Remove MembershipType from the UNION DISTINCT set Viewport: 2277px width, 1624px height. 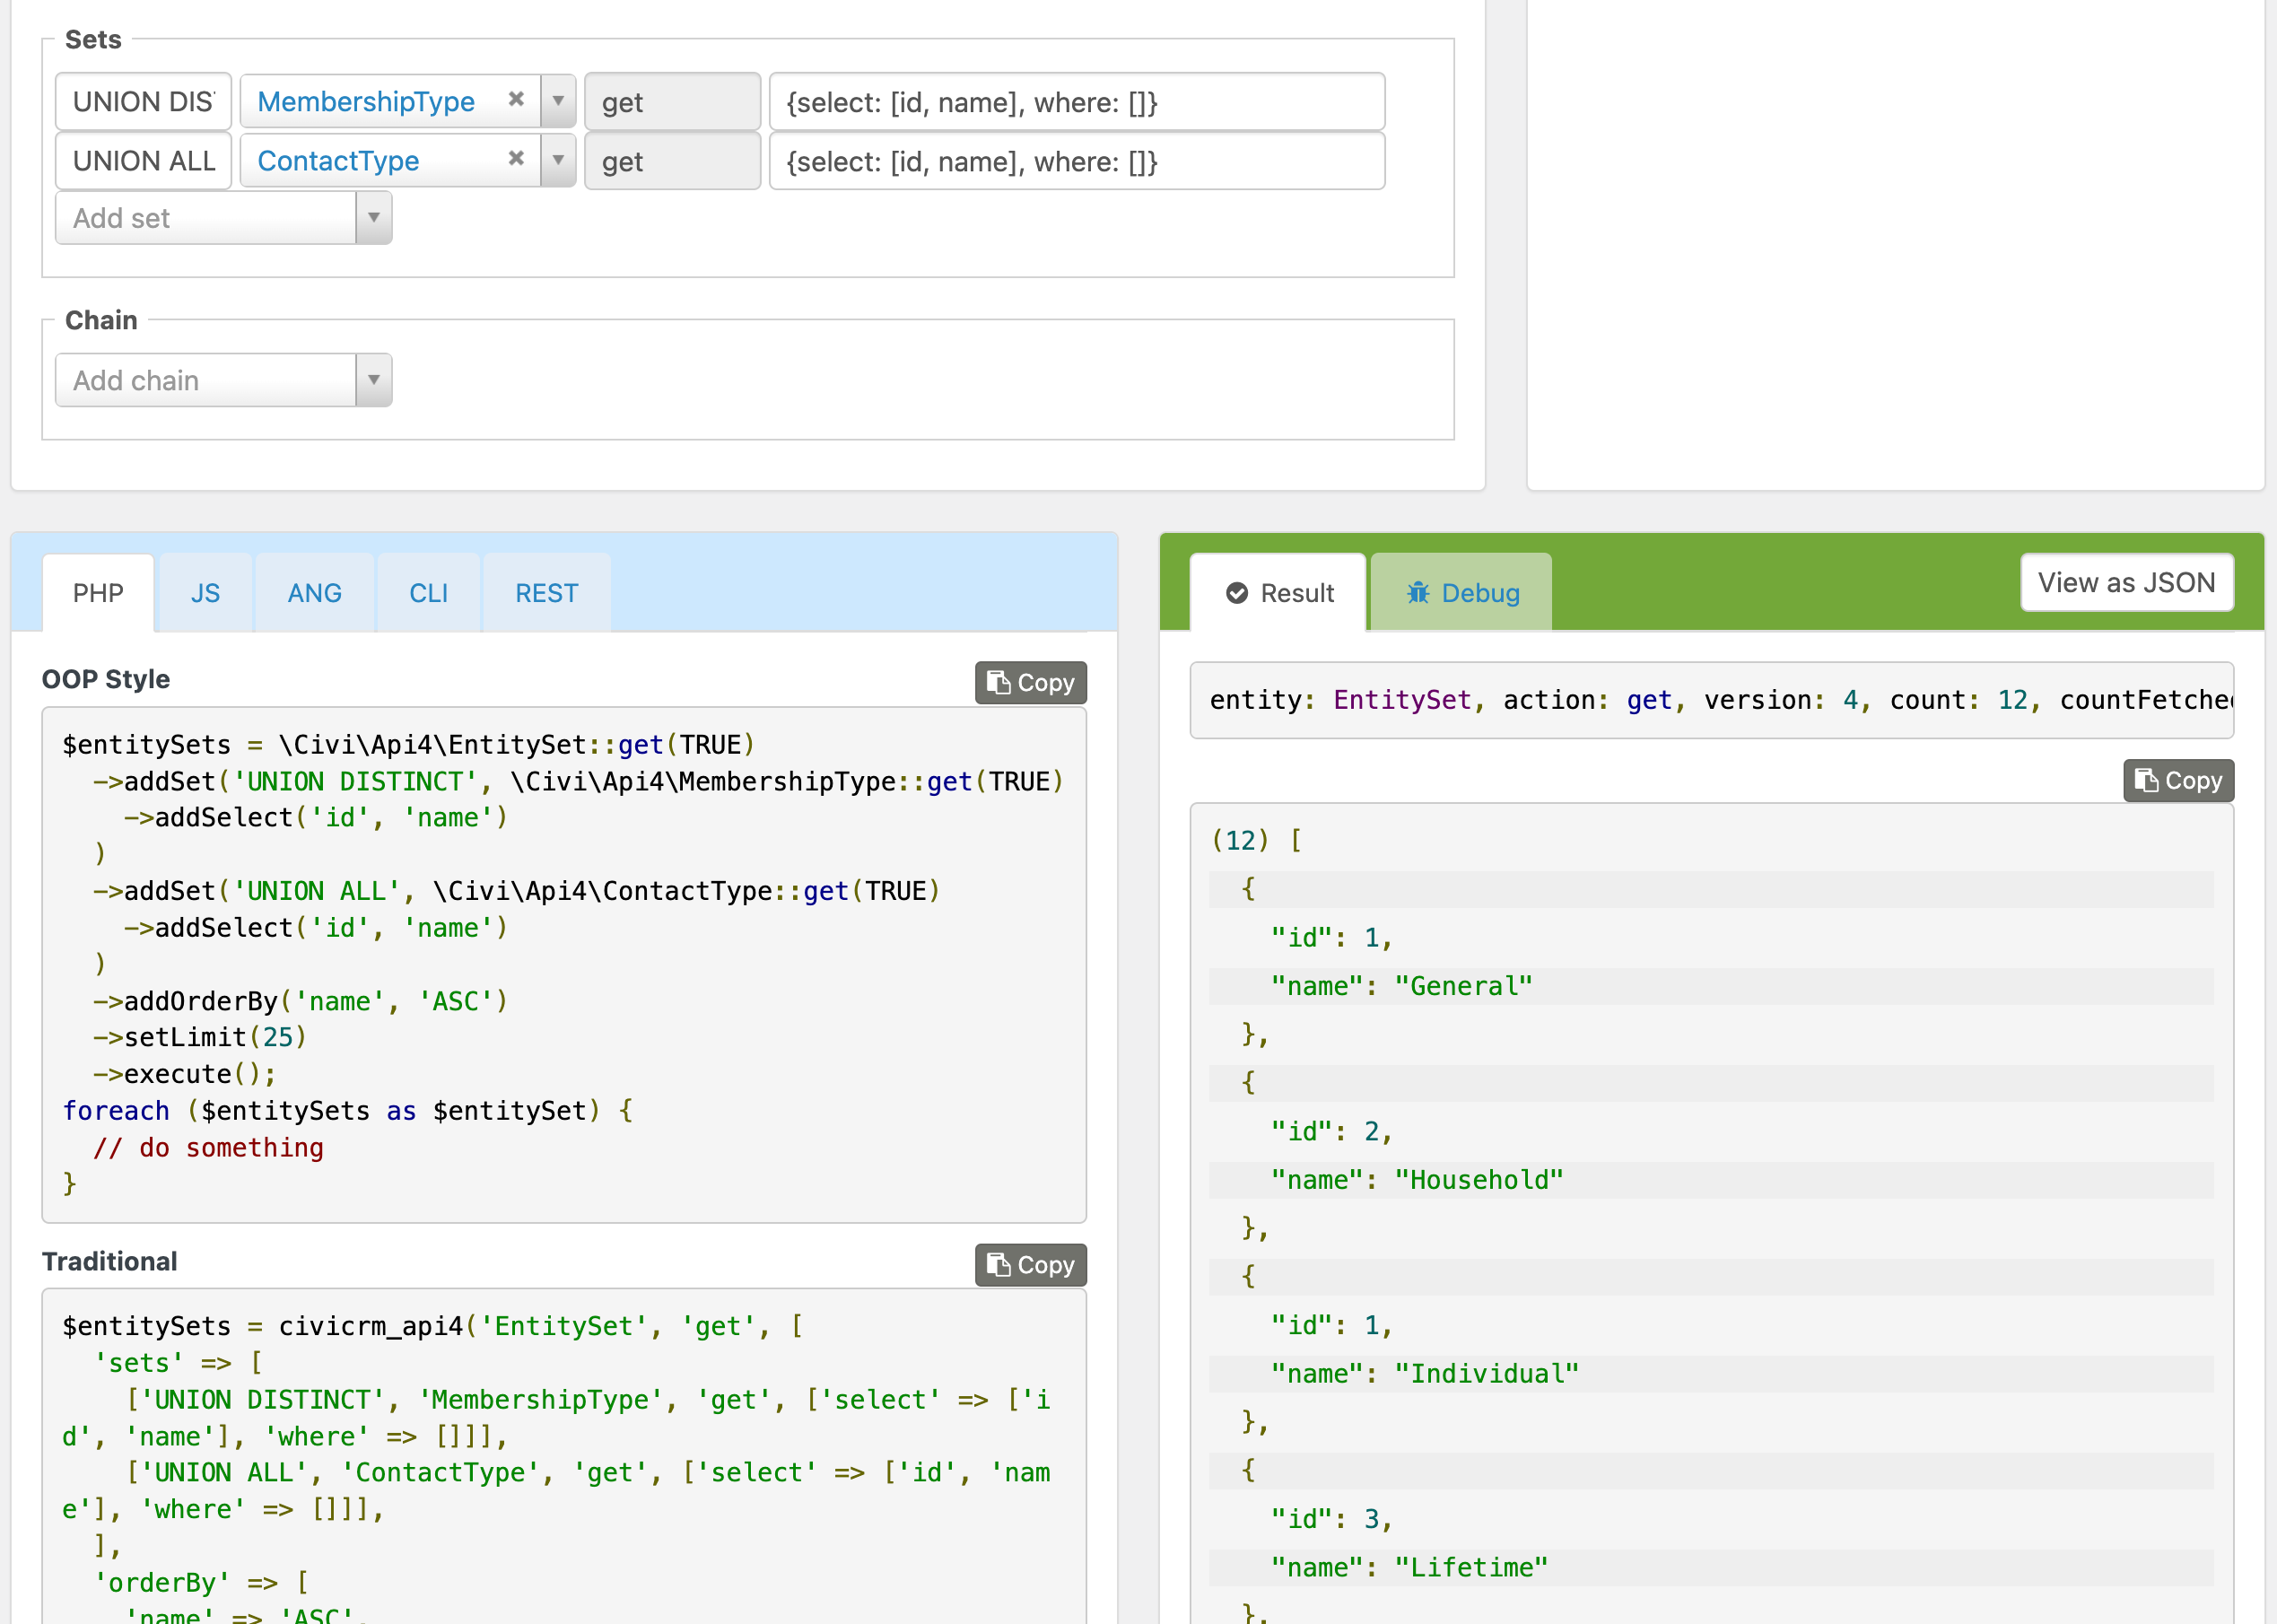(515, 100)
